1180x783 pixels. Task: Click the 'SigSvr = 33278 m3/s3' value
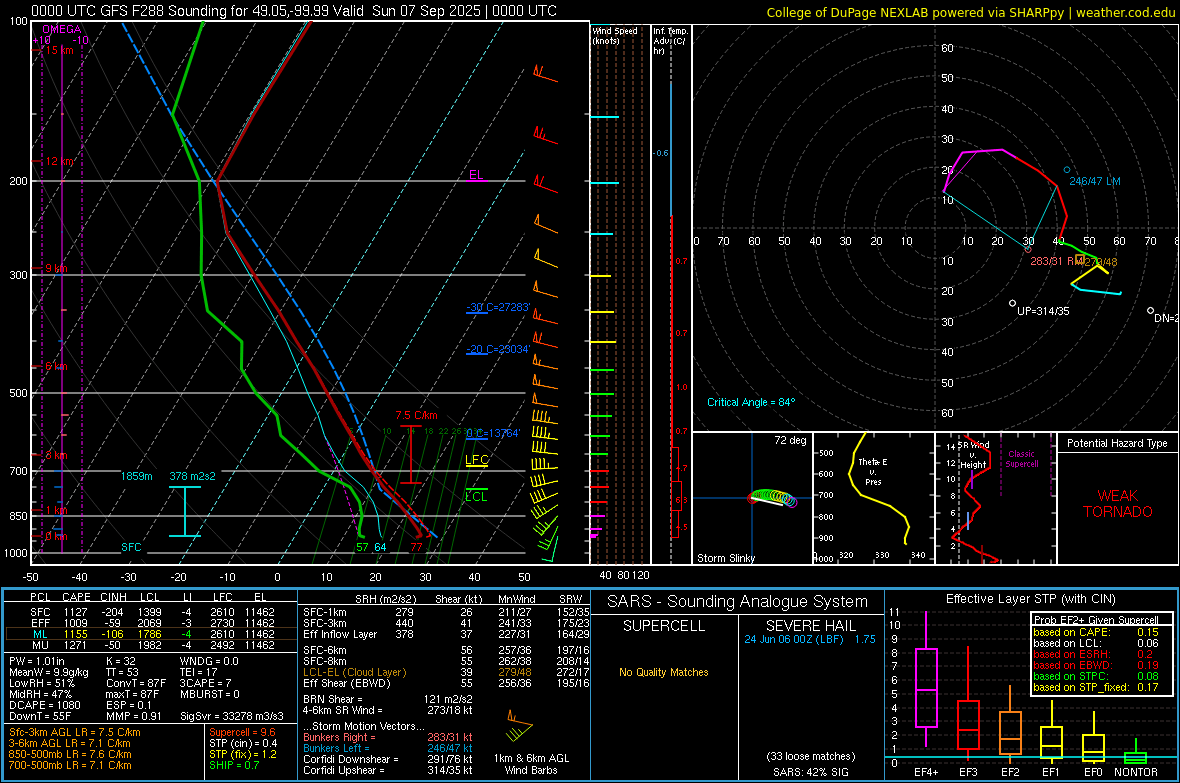232,716
